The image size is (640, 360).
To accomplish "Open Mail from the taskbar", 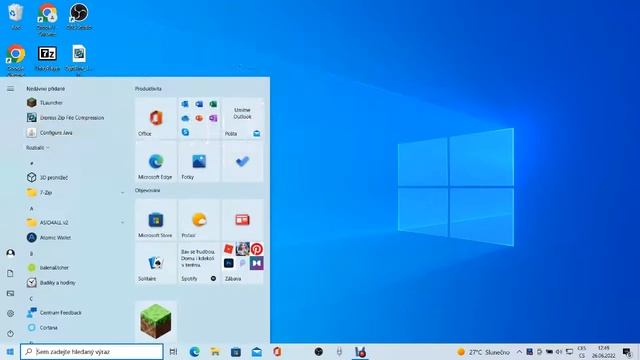I will pos(257,352).
